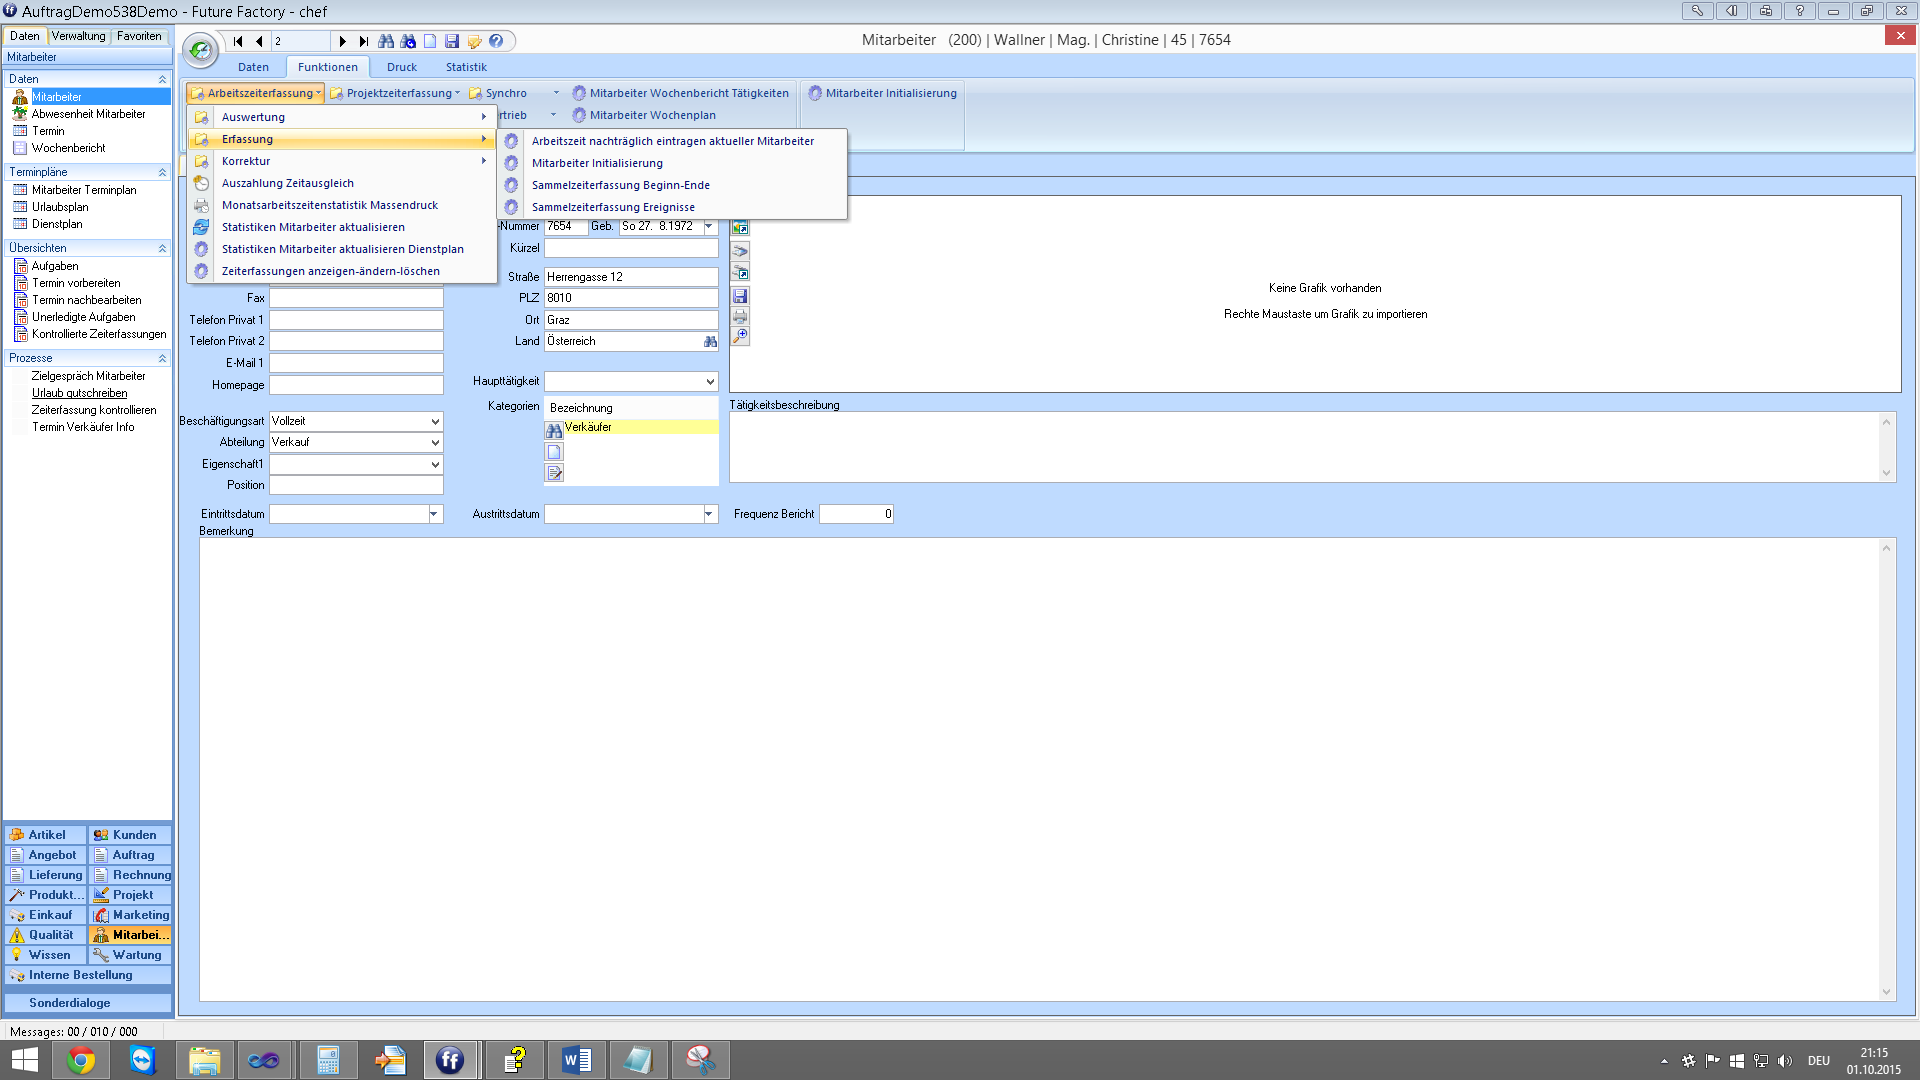This screenshot has width=1920, height=1080.
Task: Collapse the Terminpläne sidebar section
Action: [x=162, y=172]
